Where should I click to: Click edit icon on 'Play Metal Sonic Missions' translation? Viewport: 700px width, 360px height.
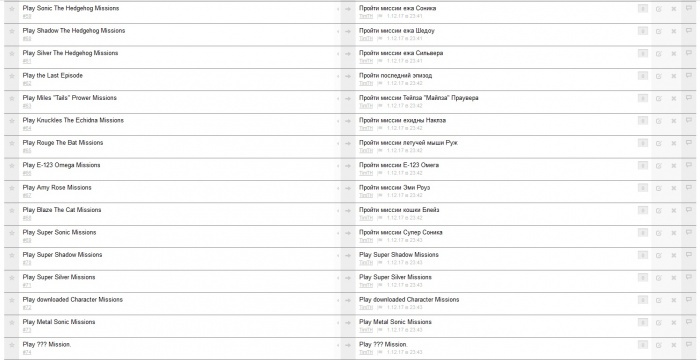click(658, 322)
